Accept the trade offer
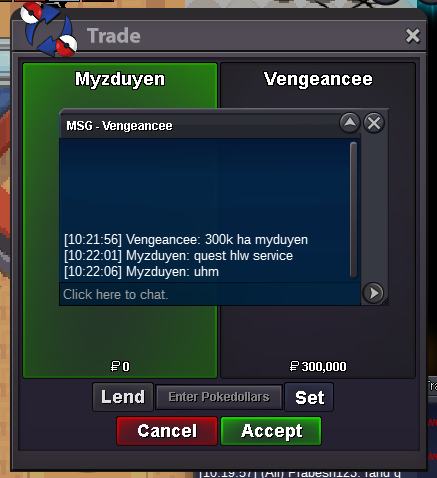The height and width of the screenshot is (478, 437). point(271,431)
